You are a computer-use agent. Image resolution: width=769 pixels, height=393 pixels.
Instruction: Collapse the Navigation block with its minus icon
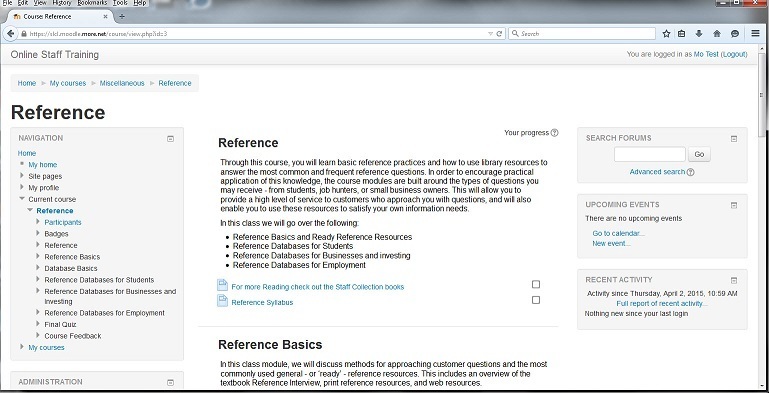point(170,139)
